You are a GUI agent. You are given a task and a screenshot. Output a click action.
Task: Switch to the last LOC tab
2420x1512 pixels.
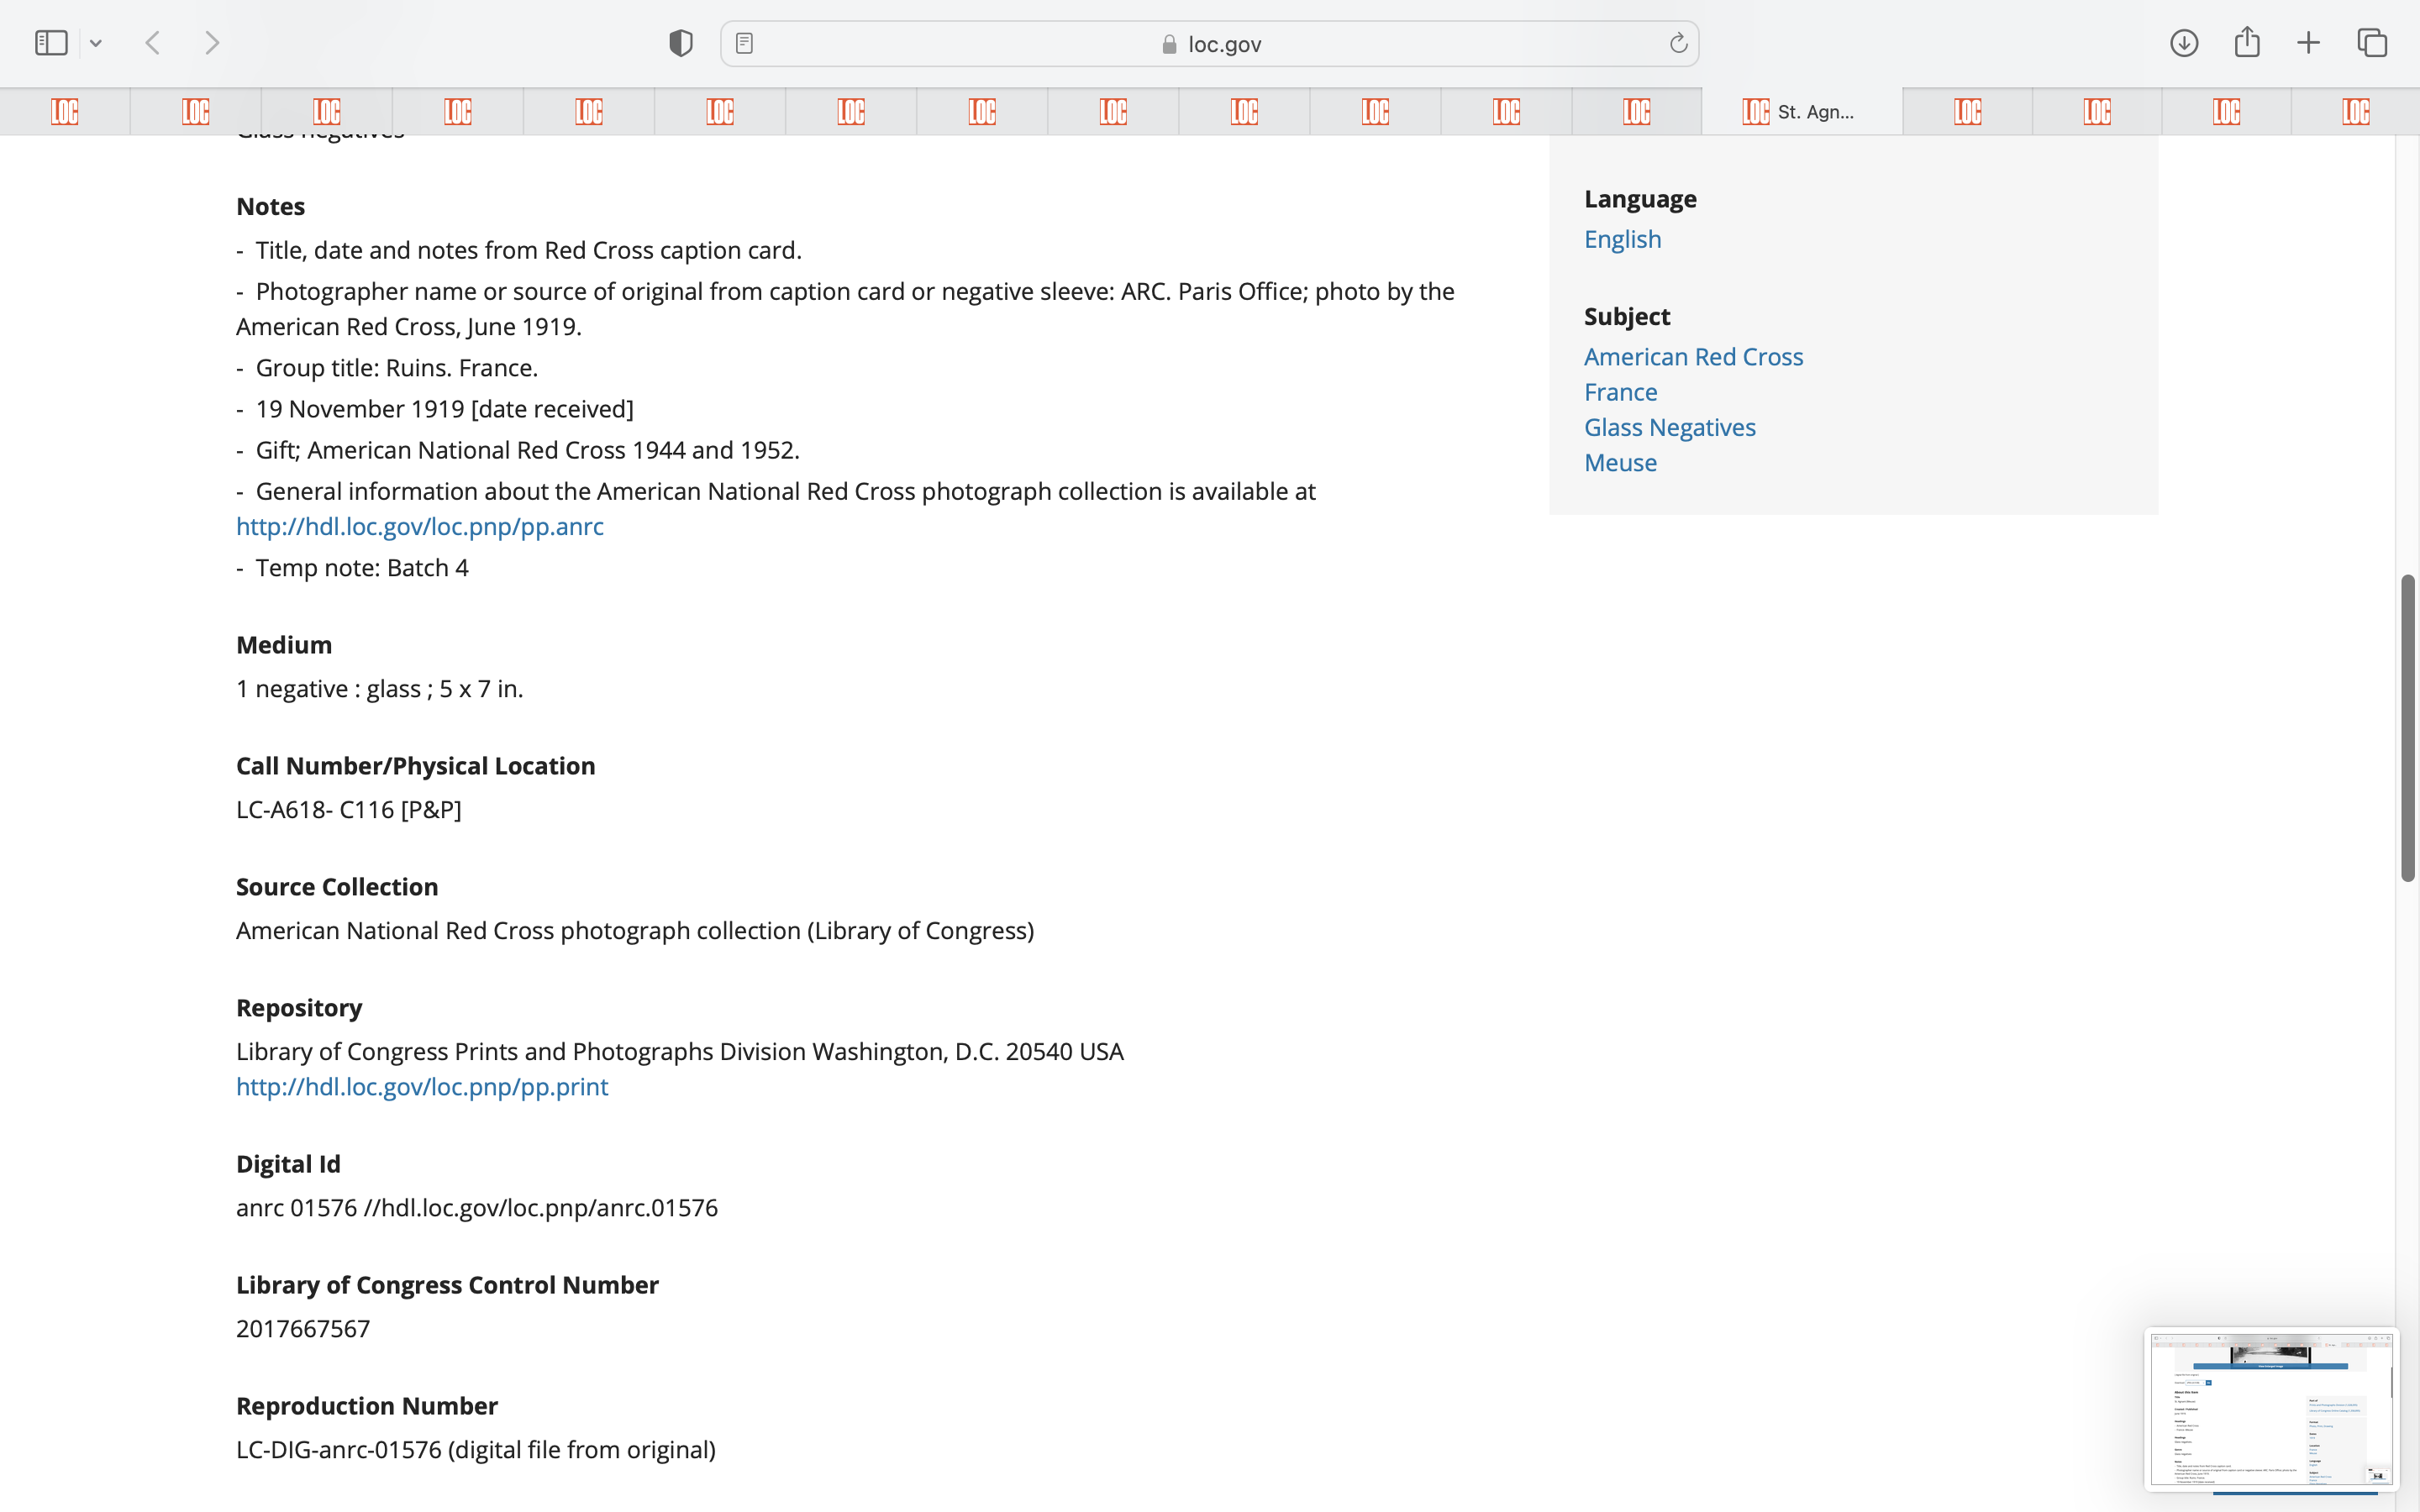[2355, 111]
